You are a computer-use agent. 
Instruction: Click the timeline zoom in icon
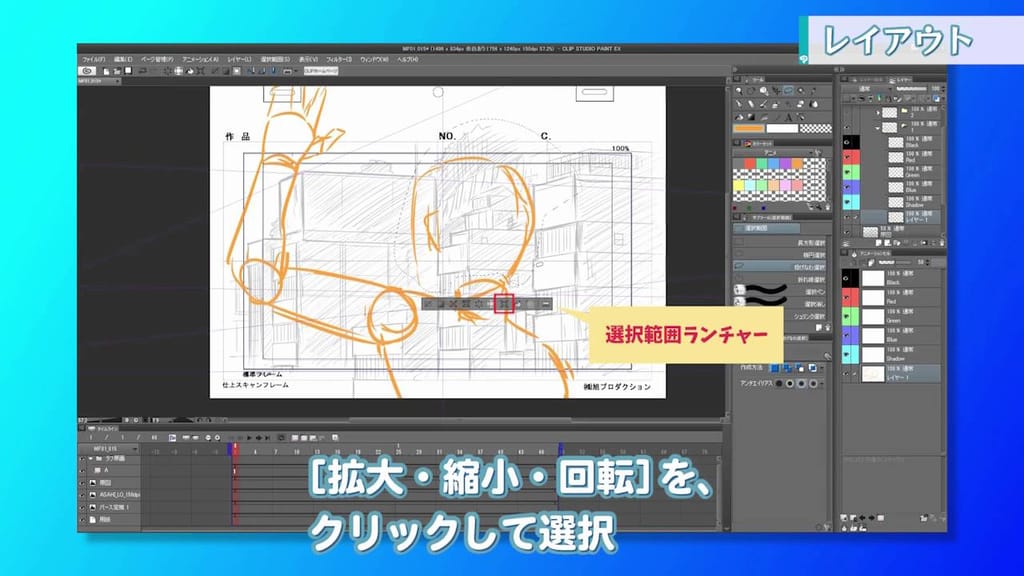click(x=217, y=438)
